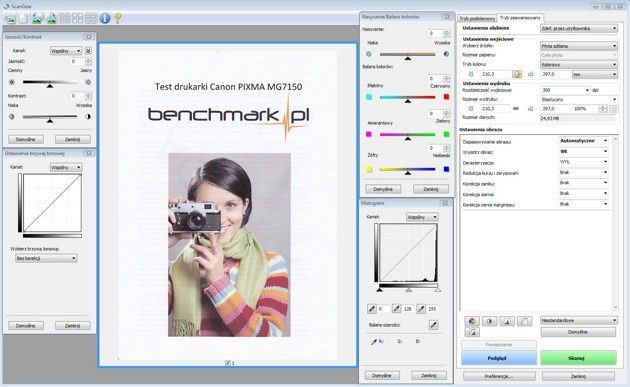Screen dimensions: 630x387
Task: Click the blank page toolbar icon
Action: [x=24, y=18]
